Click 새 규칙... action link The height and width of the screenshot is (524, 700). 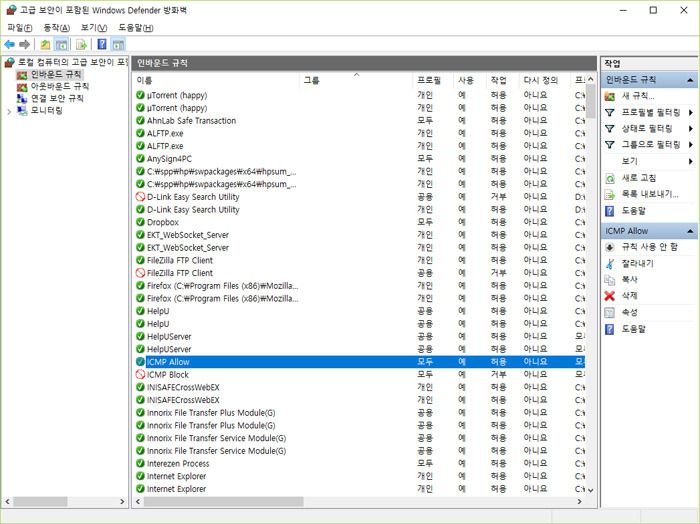click(x=638, y=96)
